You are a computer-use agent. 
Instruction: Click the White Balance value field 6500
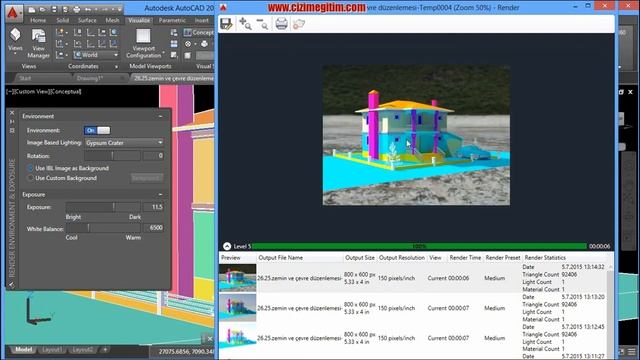coord(153,228)
